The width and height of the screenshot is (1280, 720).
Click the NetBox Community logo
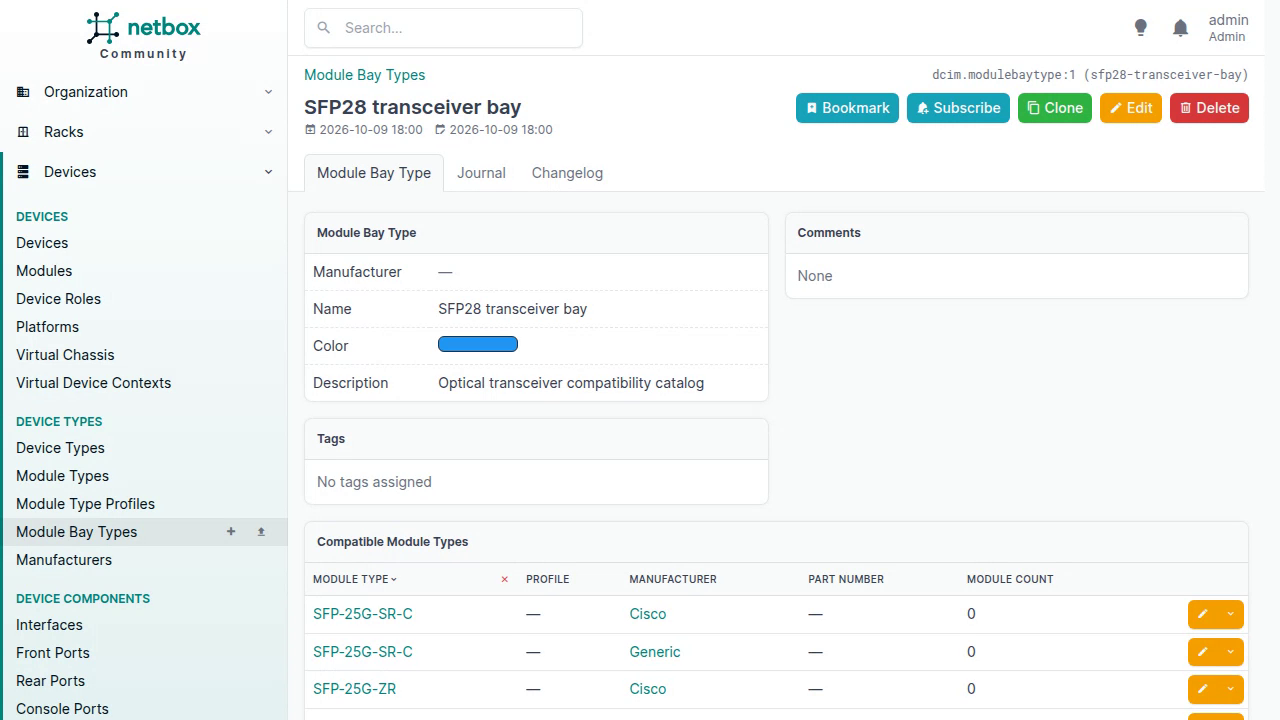point(143,36)
